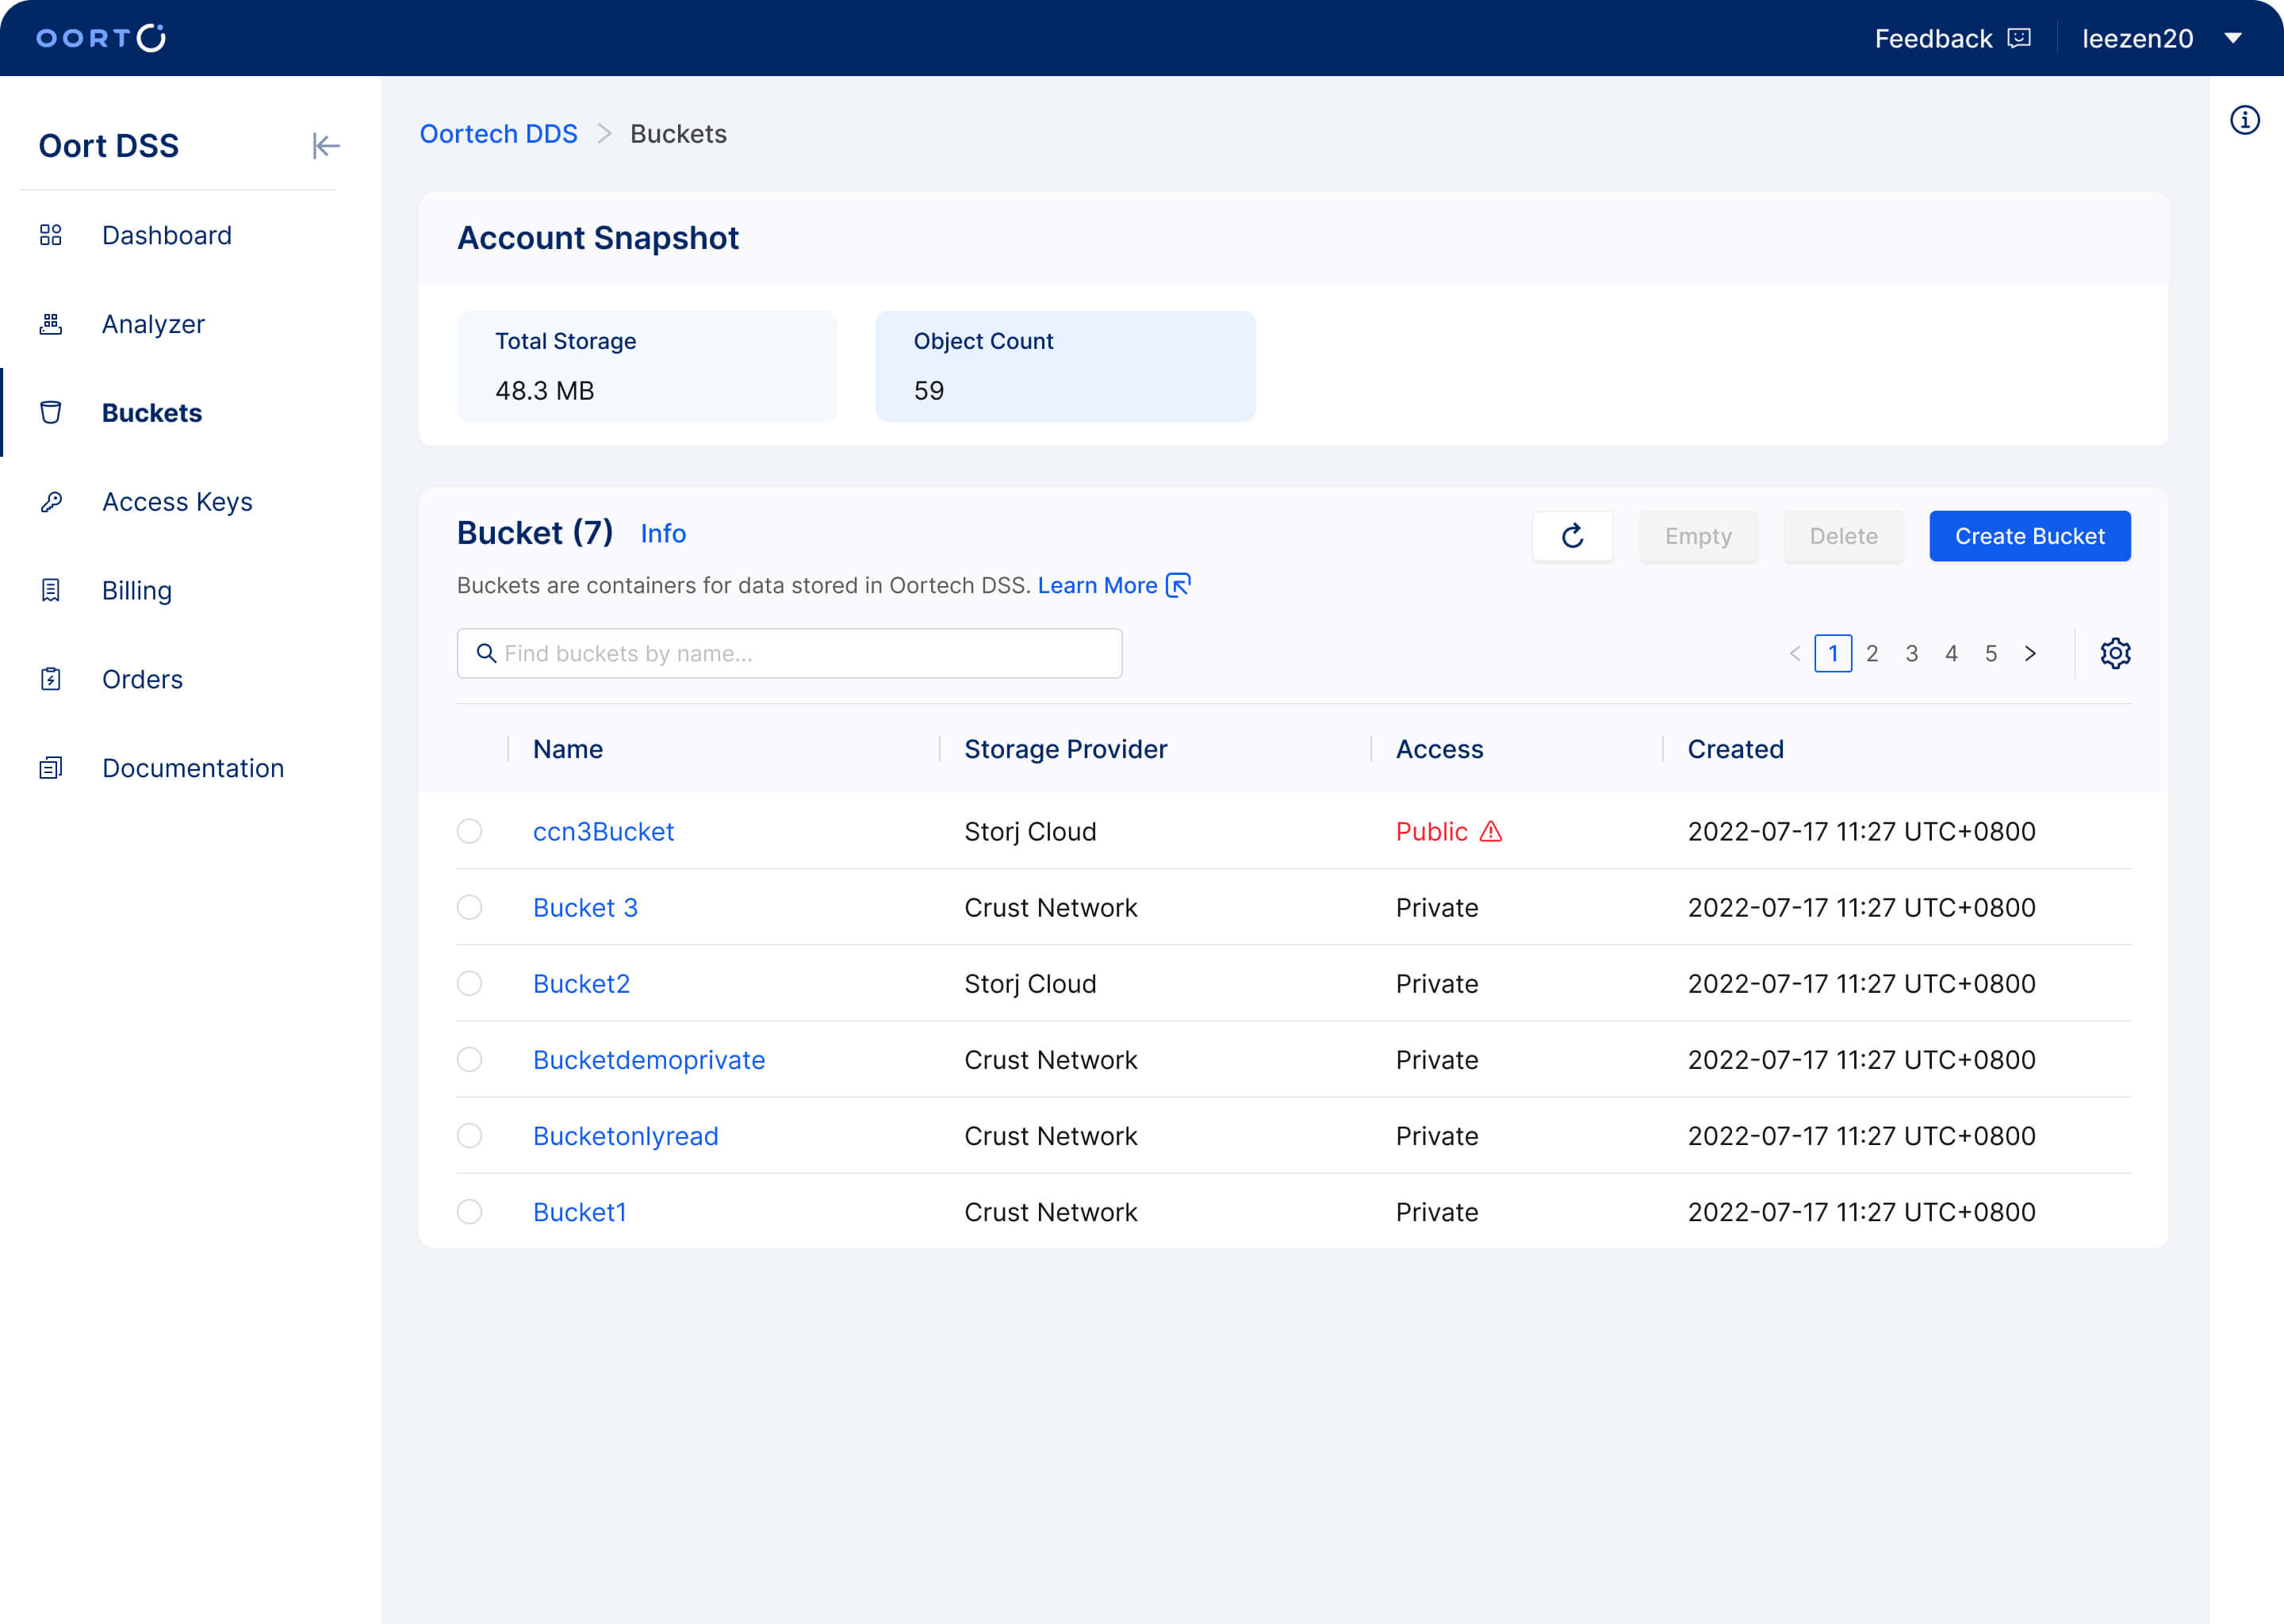Open table settings with the gear icon

tap(2116, 653)
